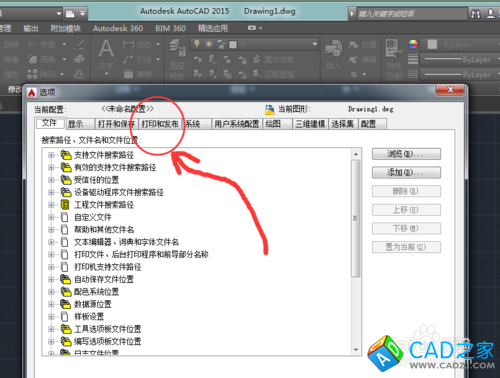This screenshot has width=500, height=378.
Task: Click the 工程文件搜索路径 yellow file icon
Action: (65, 205)
